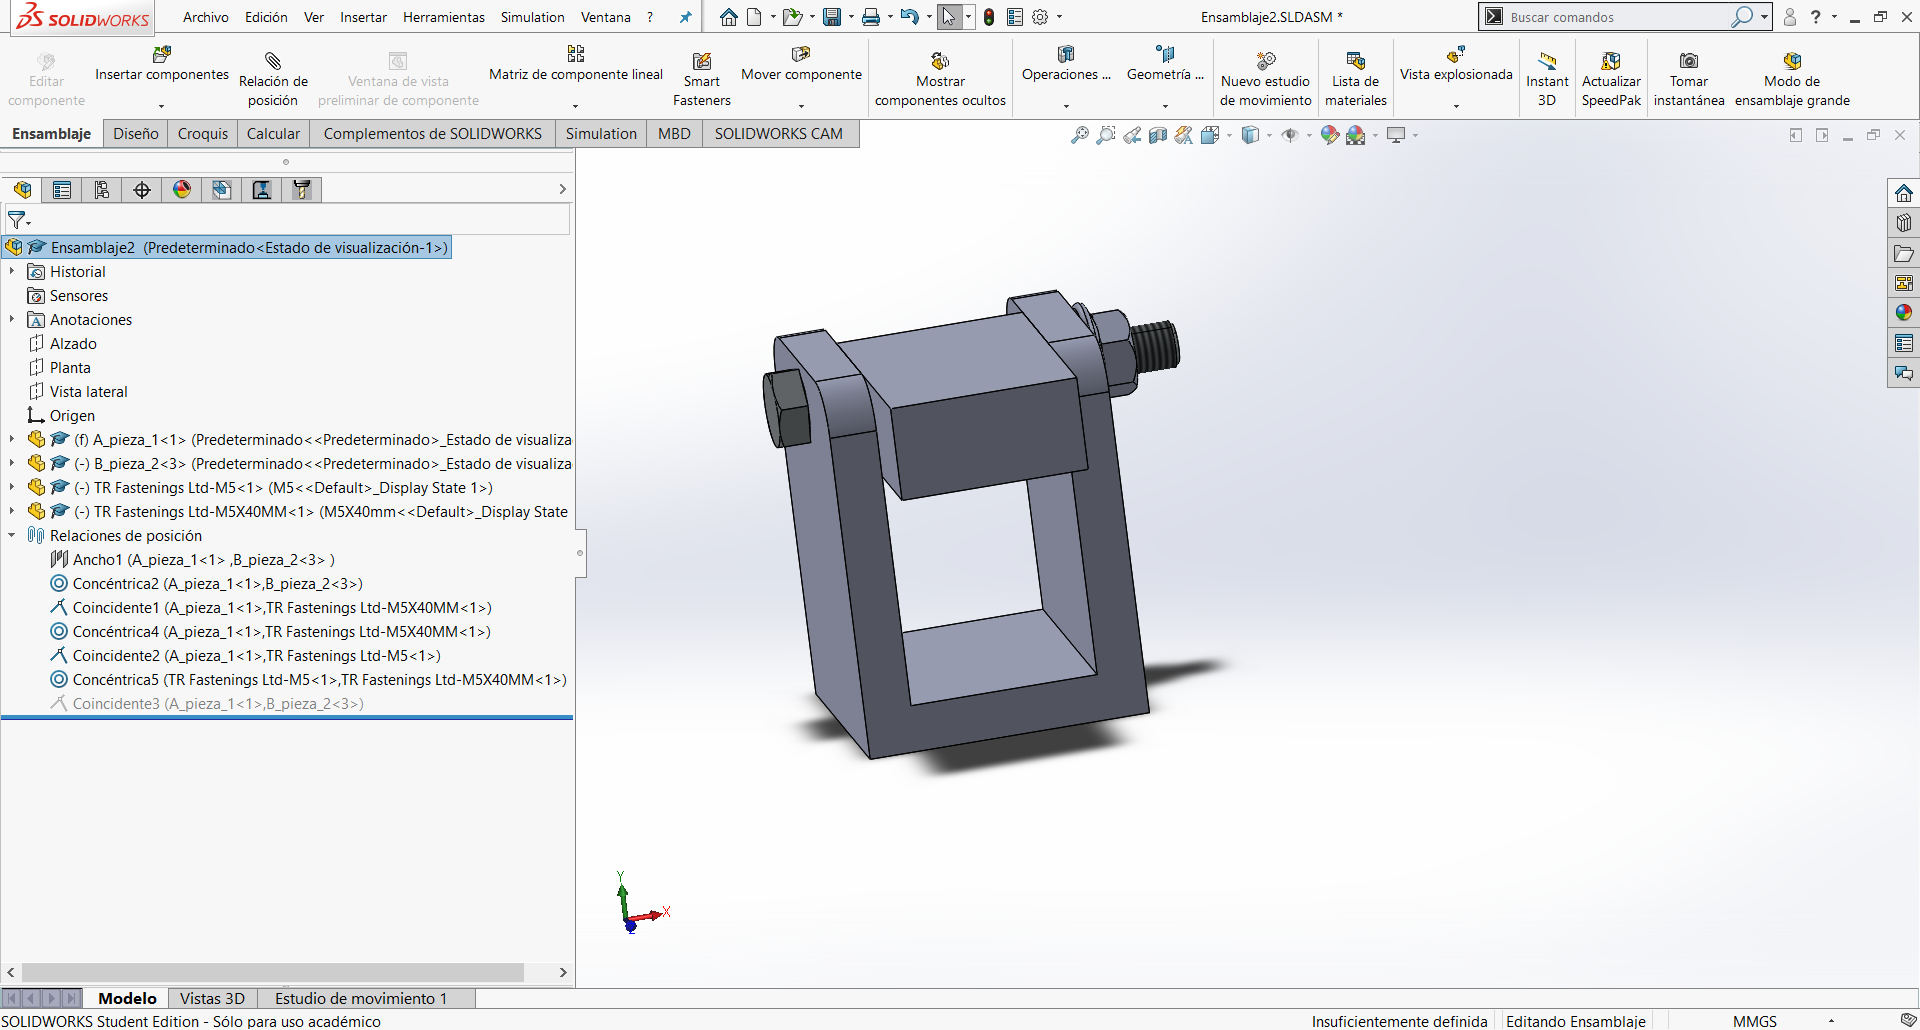
Task: Select the Concéntrica2 mate in tree
Action: (x=217, y=584)
